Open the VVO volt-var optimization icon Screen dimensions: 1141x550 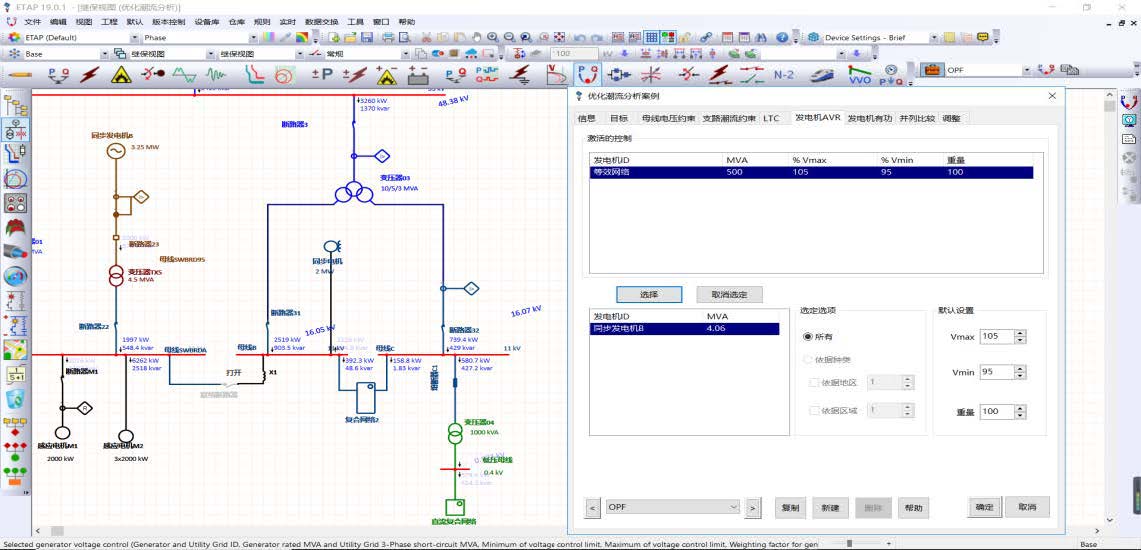click(x=859, y=74)
